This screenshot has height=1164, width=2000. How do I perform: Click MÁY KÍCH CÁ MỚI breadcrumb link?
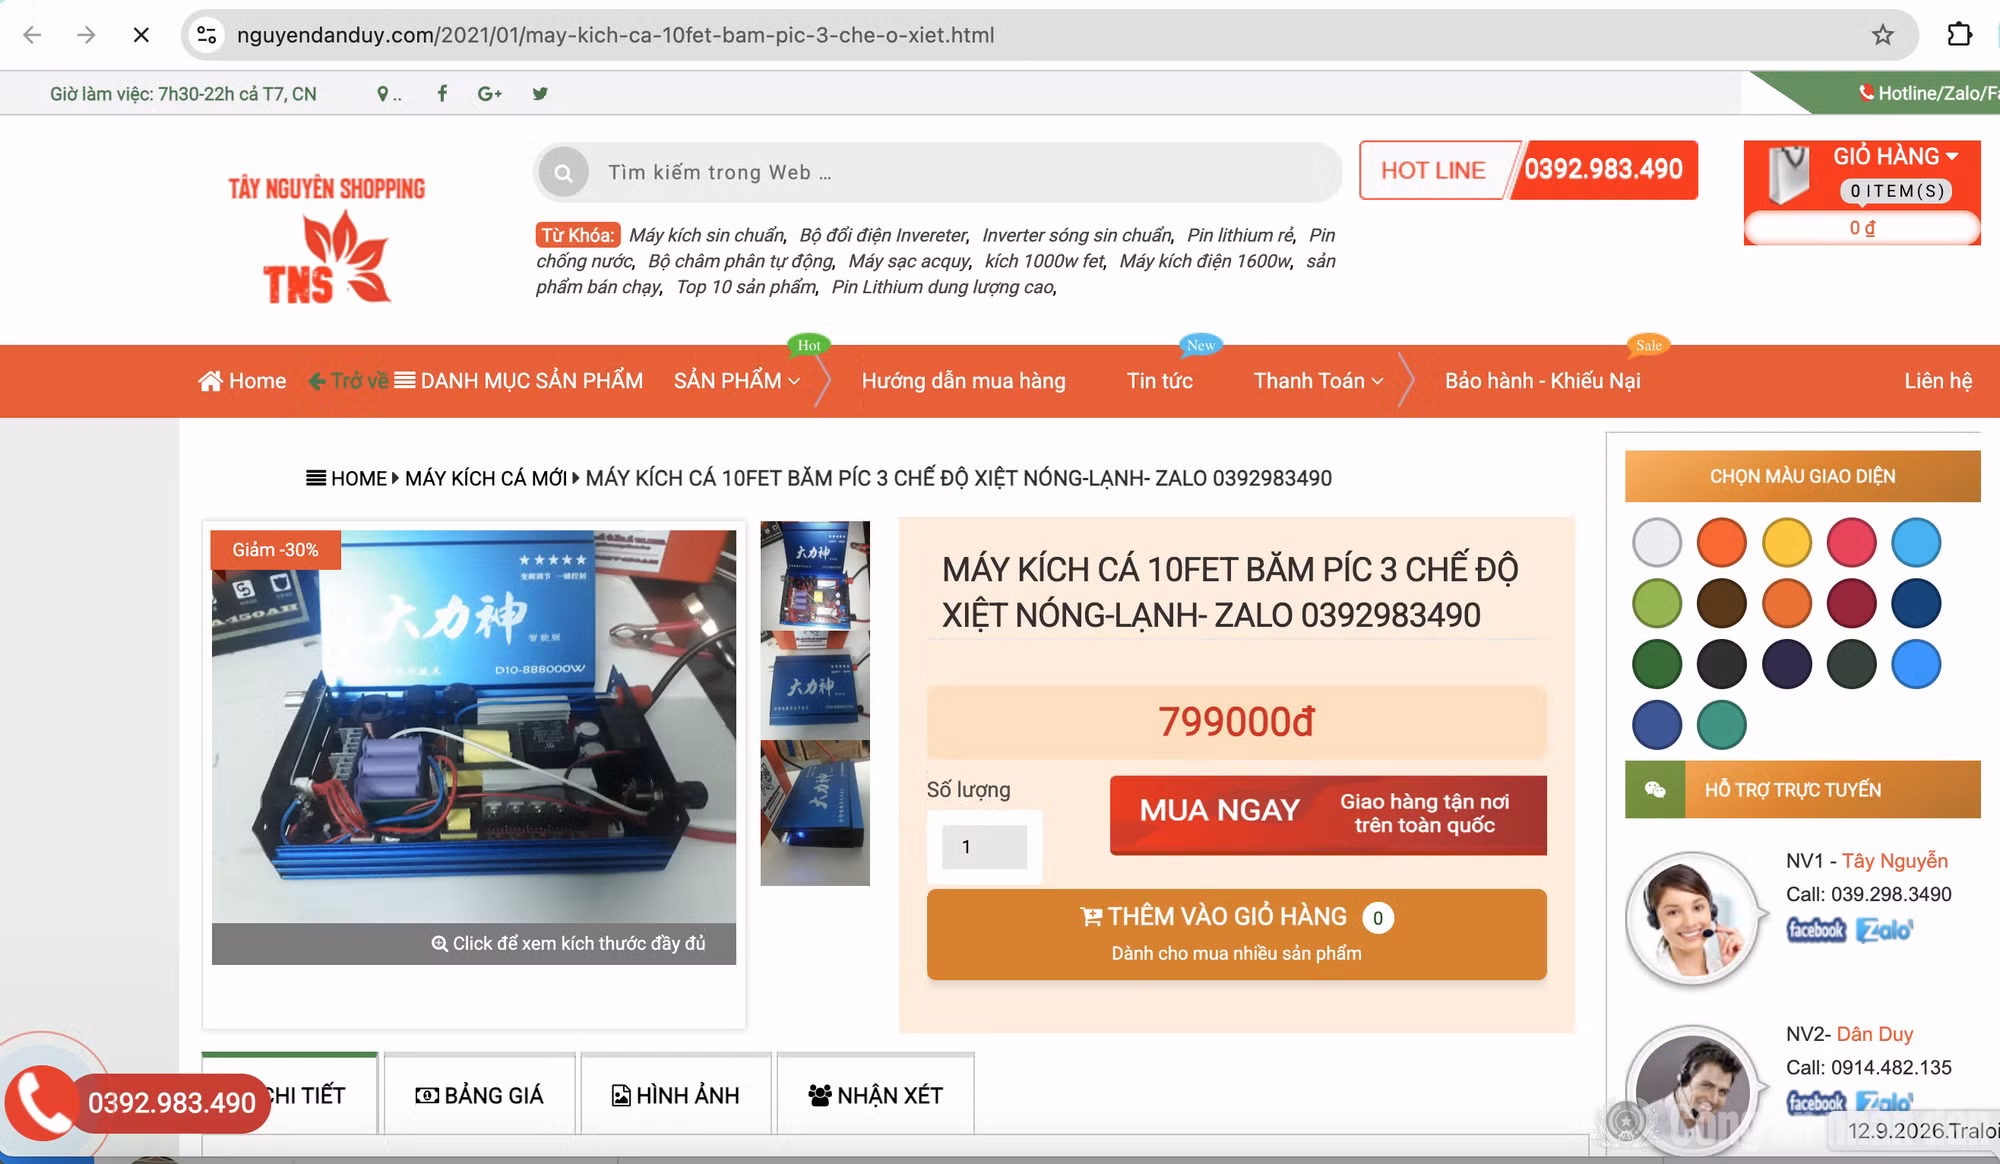click(486, 479)
